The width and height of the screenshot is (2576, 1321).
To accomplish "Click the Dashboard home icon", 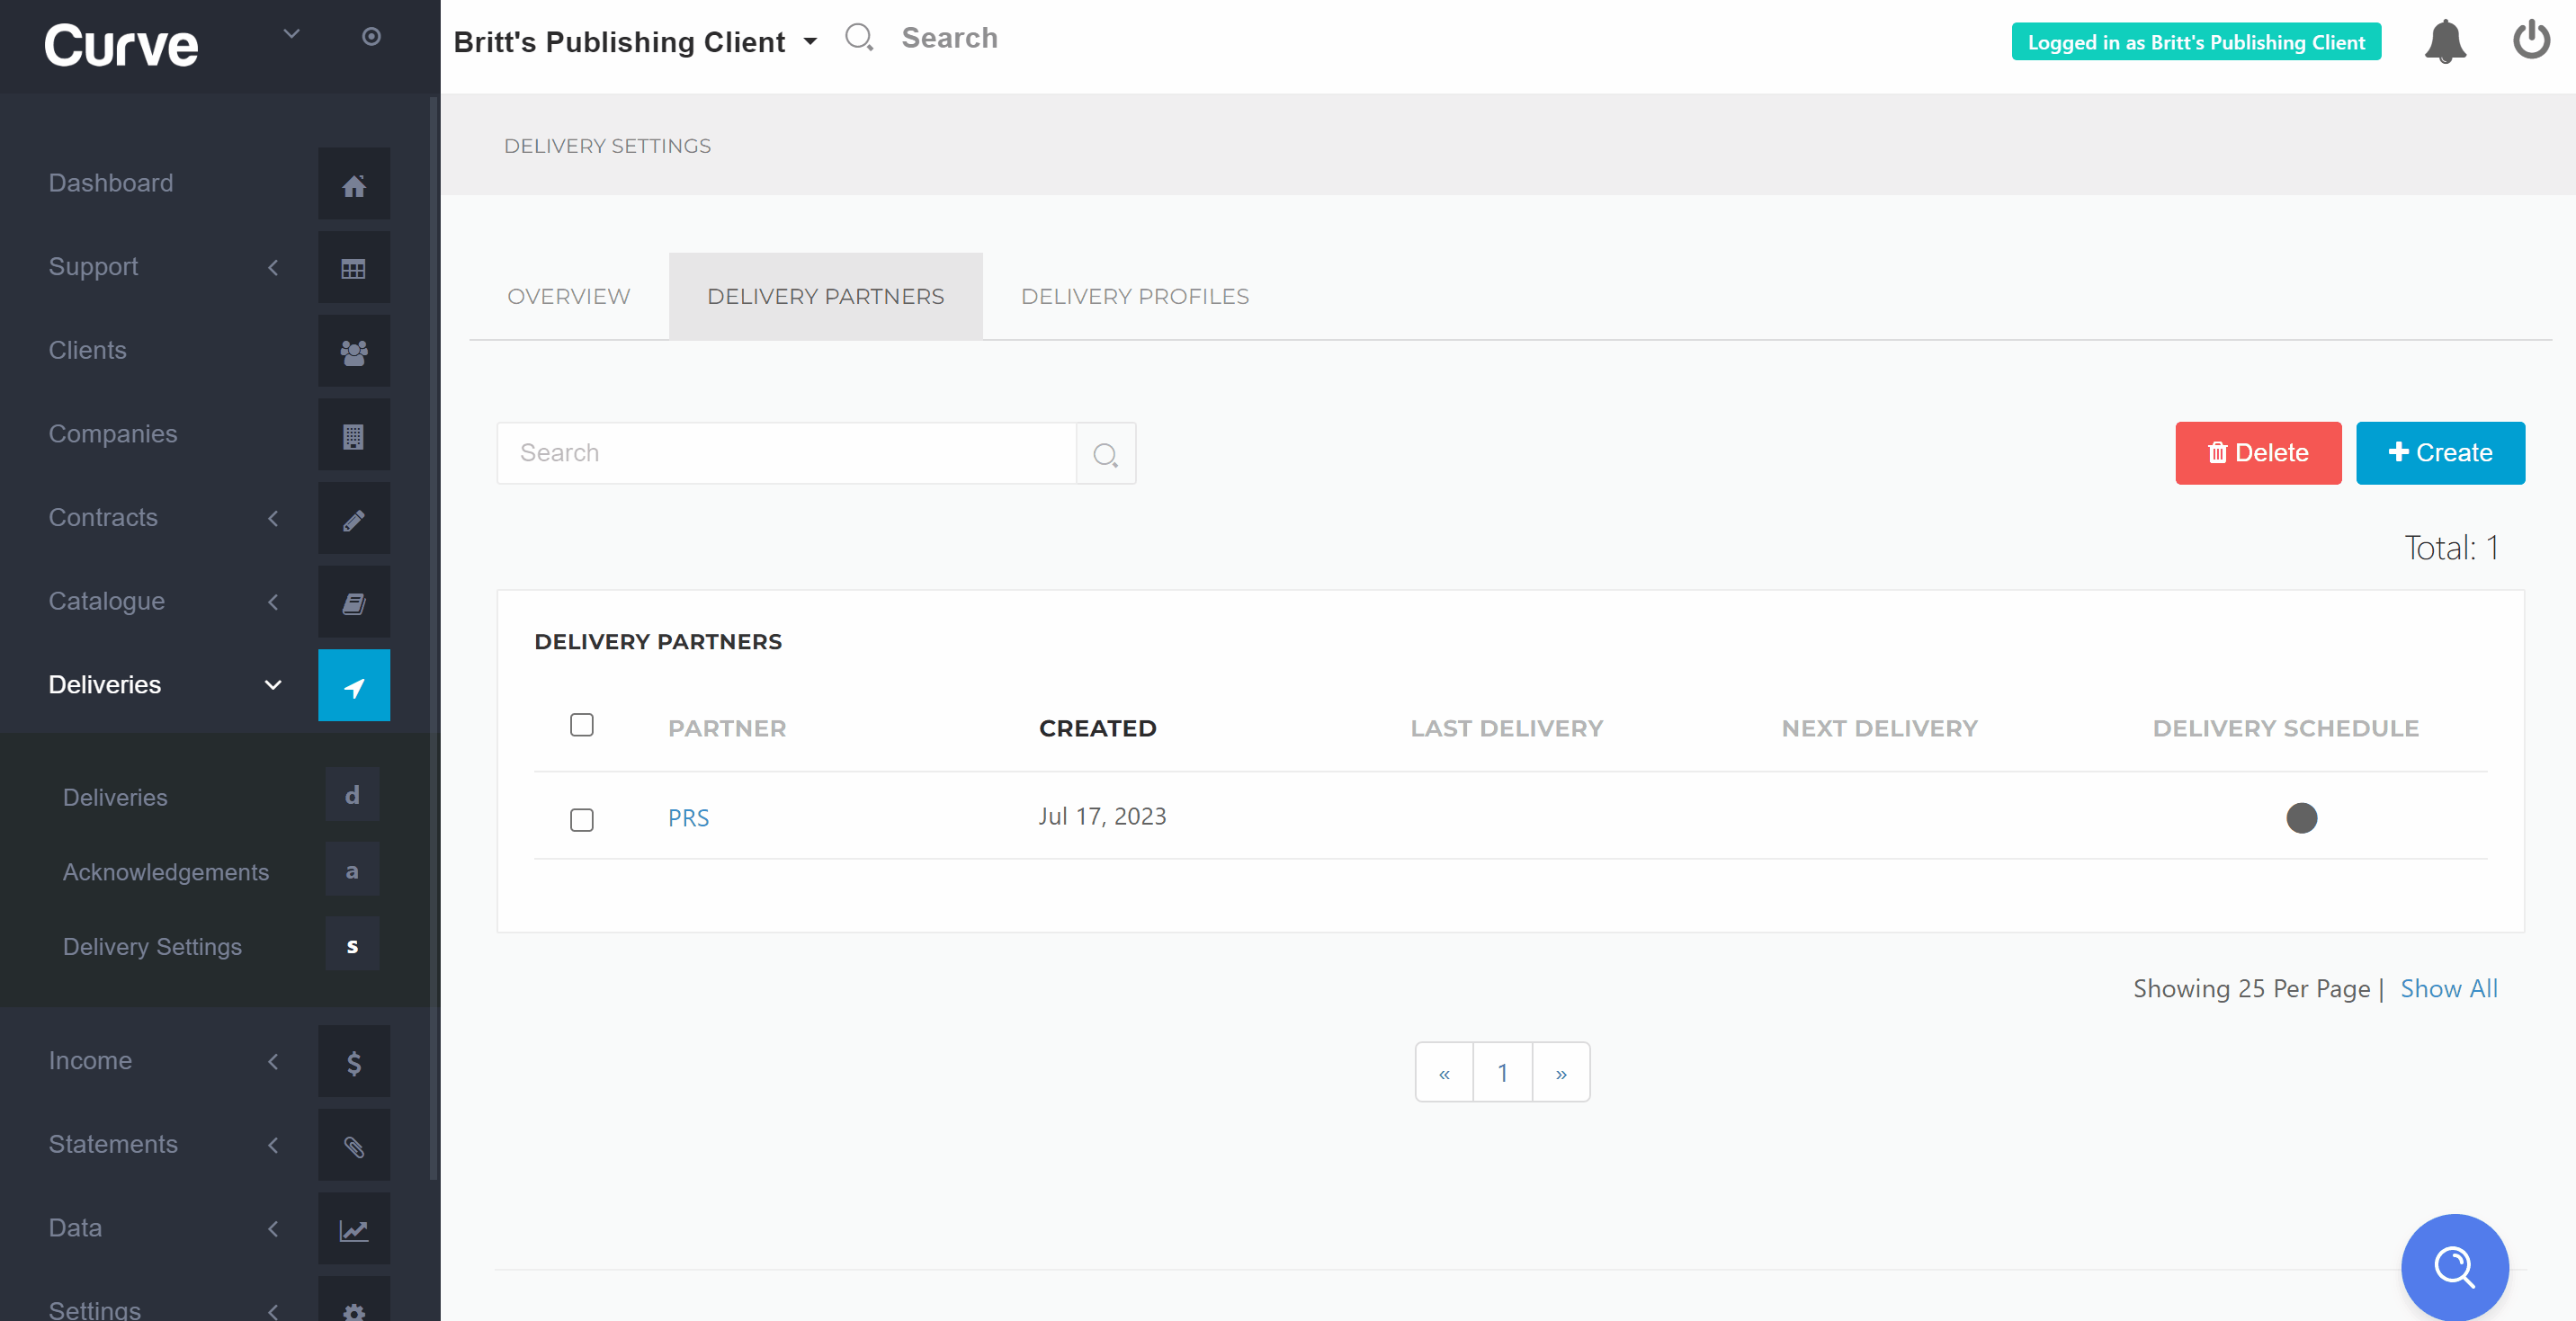I will point(354,185).
